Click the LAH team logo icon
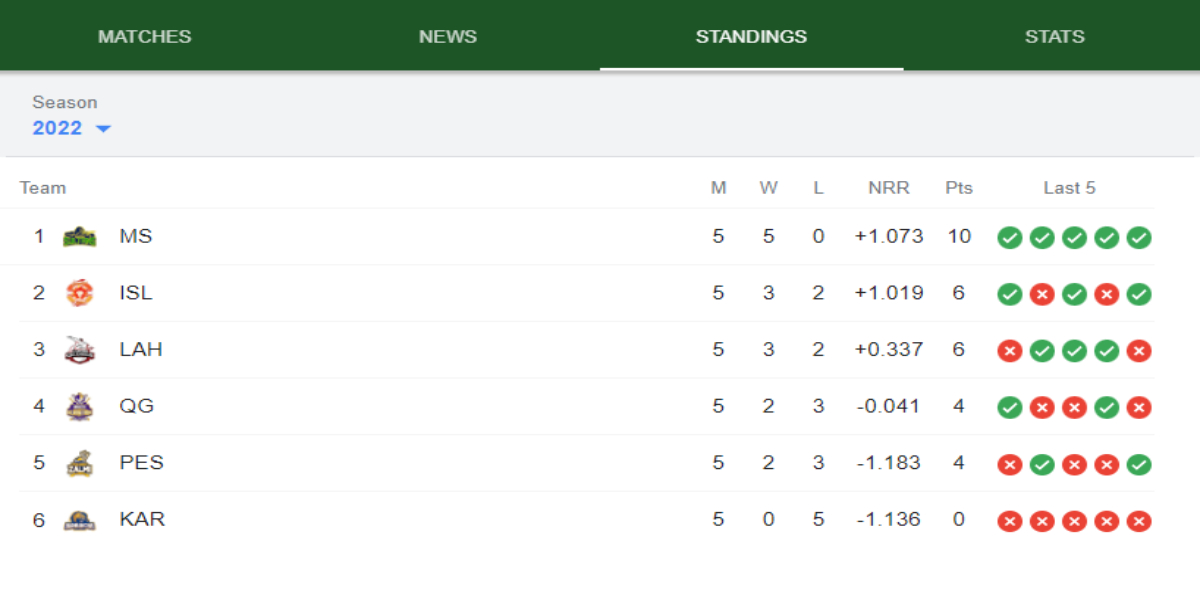Viewport: 1200px width, 600px height. (x=79, y=350)
